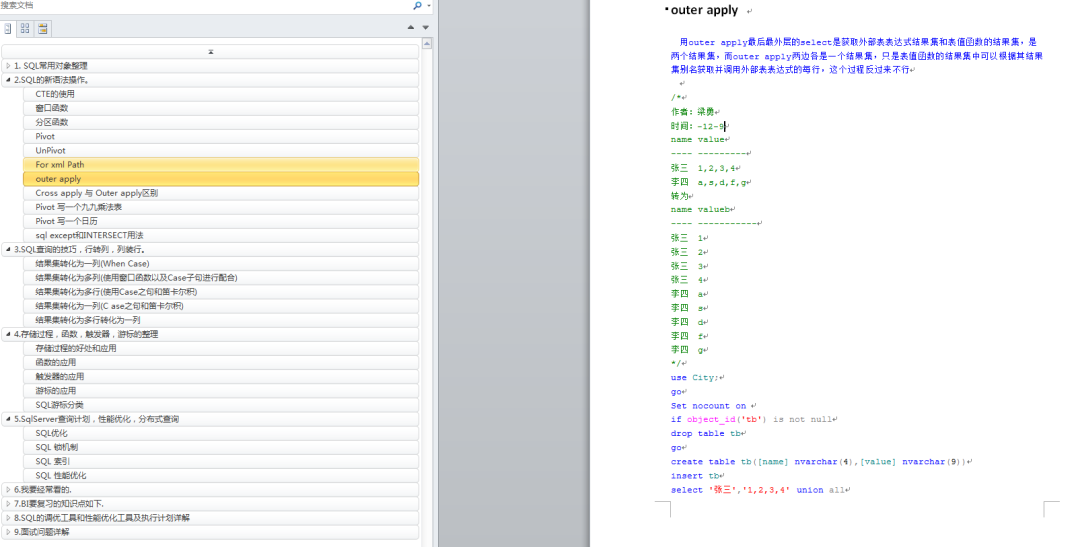Go to SQL 性能优化 heading
Viewport: 1080px width, 547px height.
[x=220, y=475]
